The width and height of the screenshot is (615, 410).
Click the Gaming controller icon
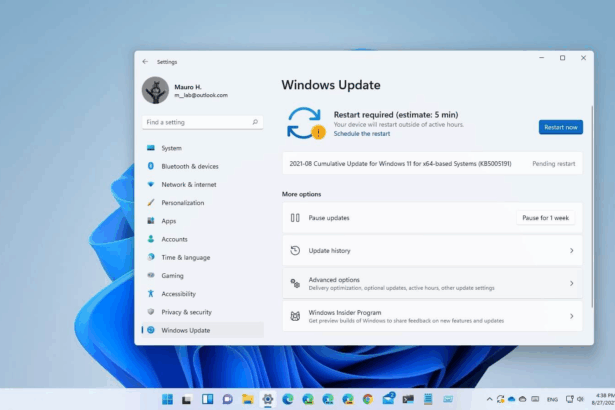pos(151,275)
